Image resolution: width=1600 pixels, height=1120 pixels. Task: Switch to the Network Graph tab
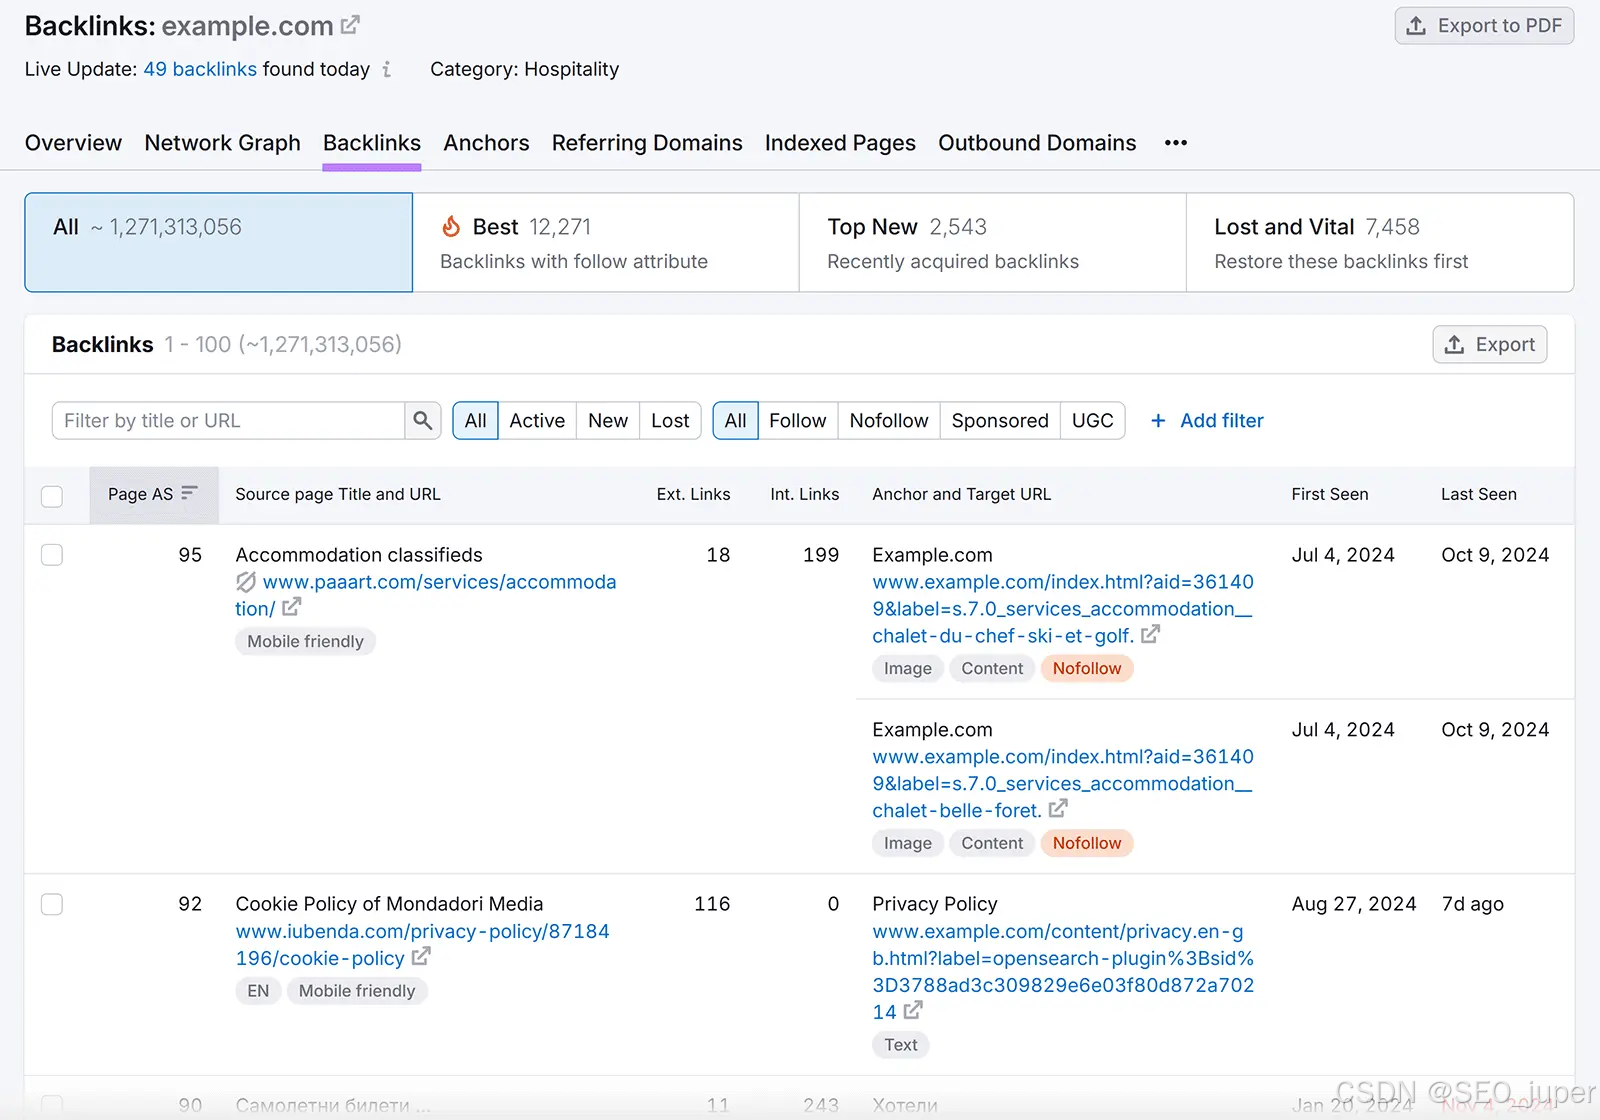pyautogui.click(x=222, y=143)
